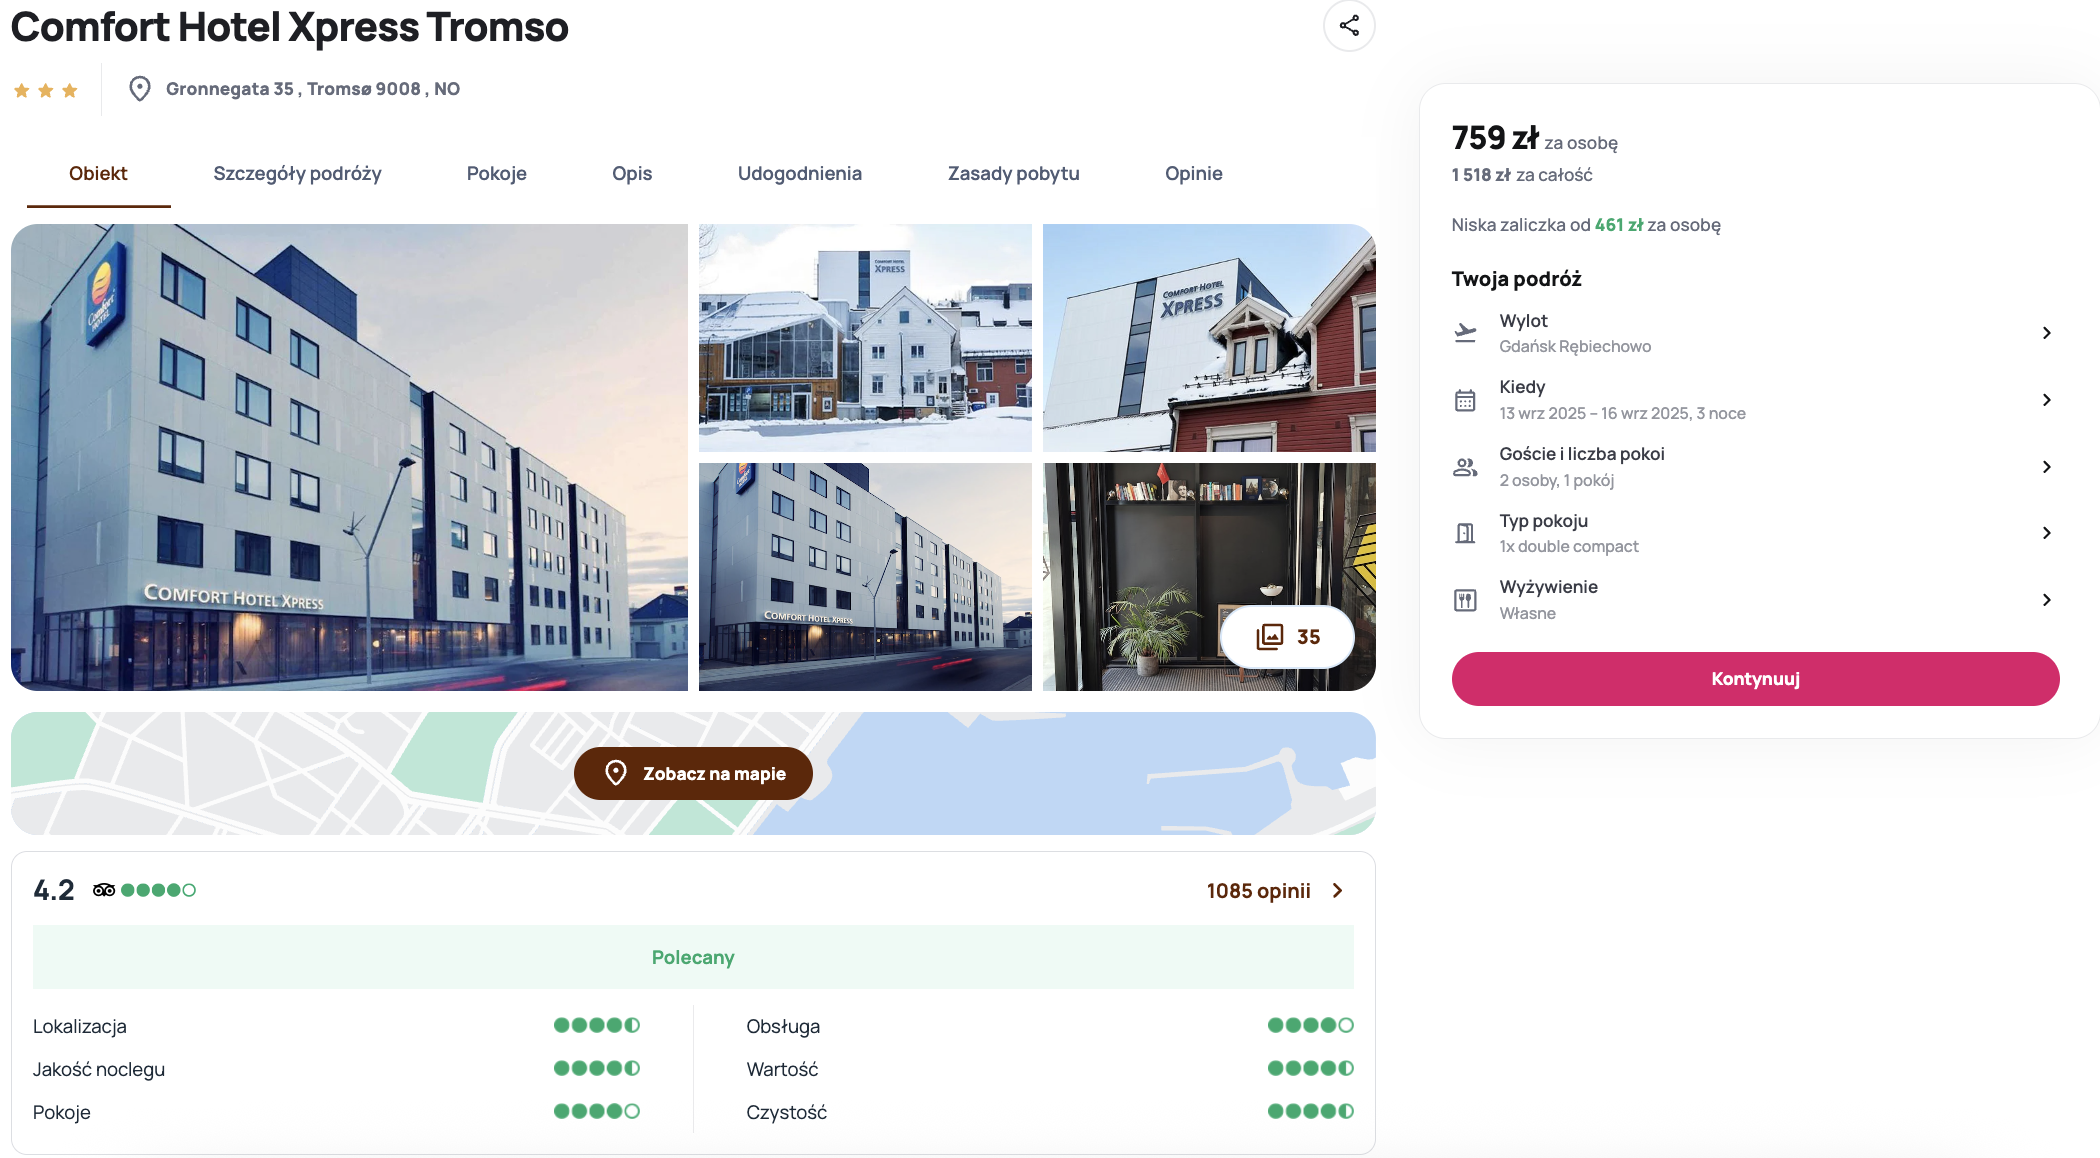The width and height of the screenshot is (2100, 1158).
Task: Expand the Wylot departure airport option
Action: pyautogui.click(x=2046, y=333)
